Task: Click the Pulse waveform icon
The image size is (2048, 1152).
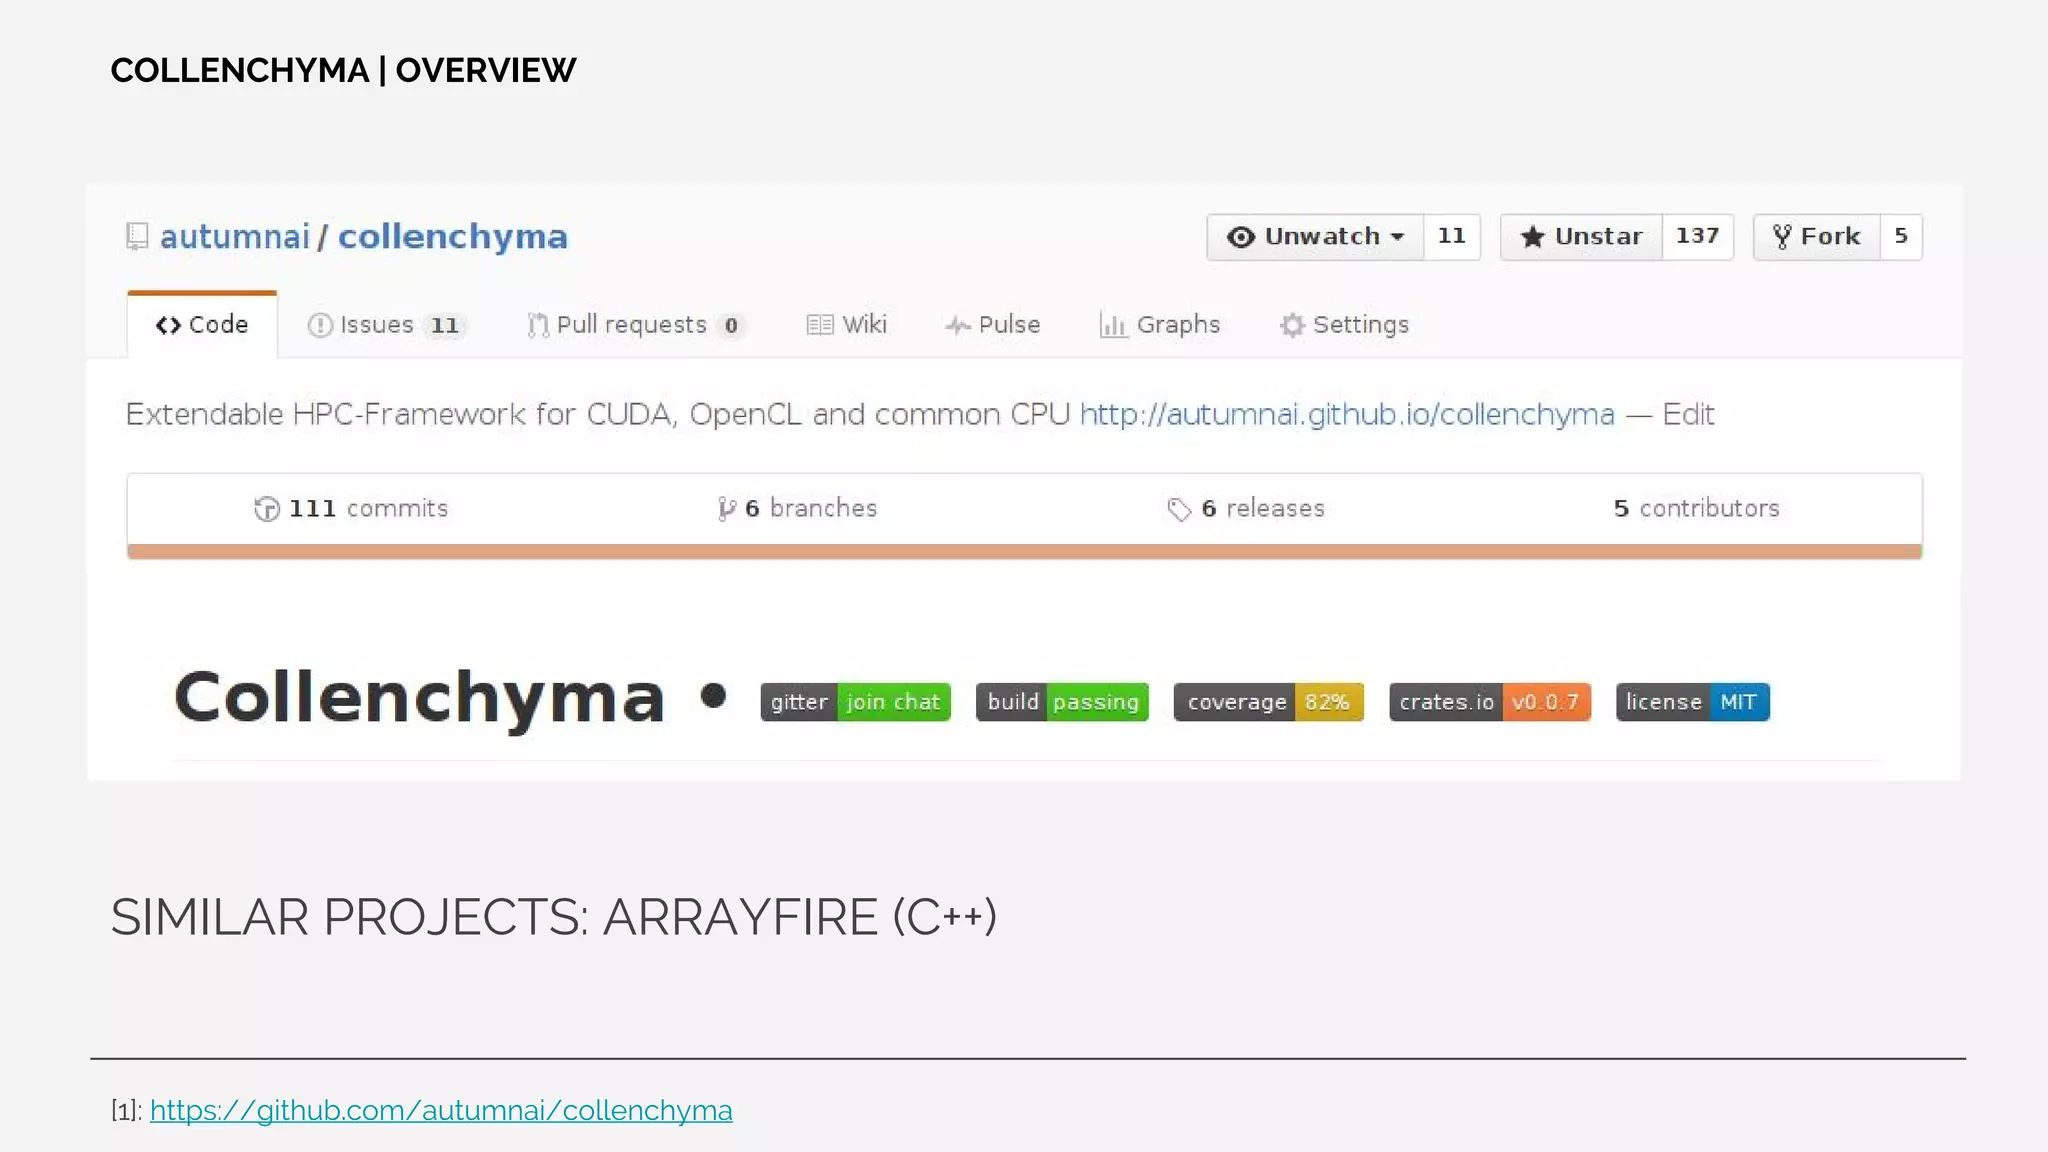Action: tap(958, 325)
